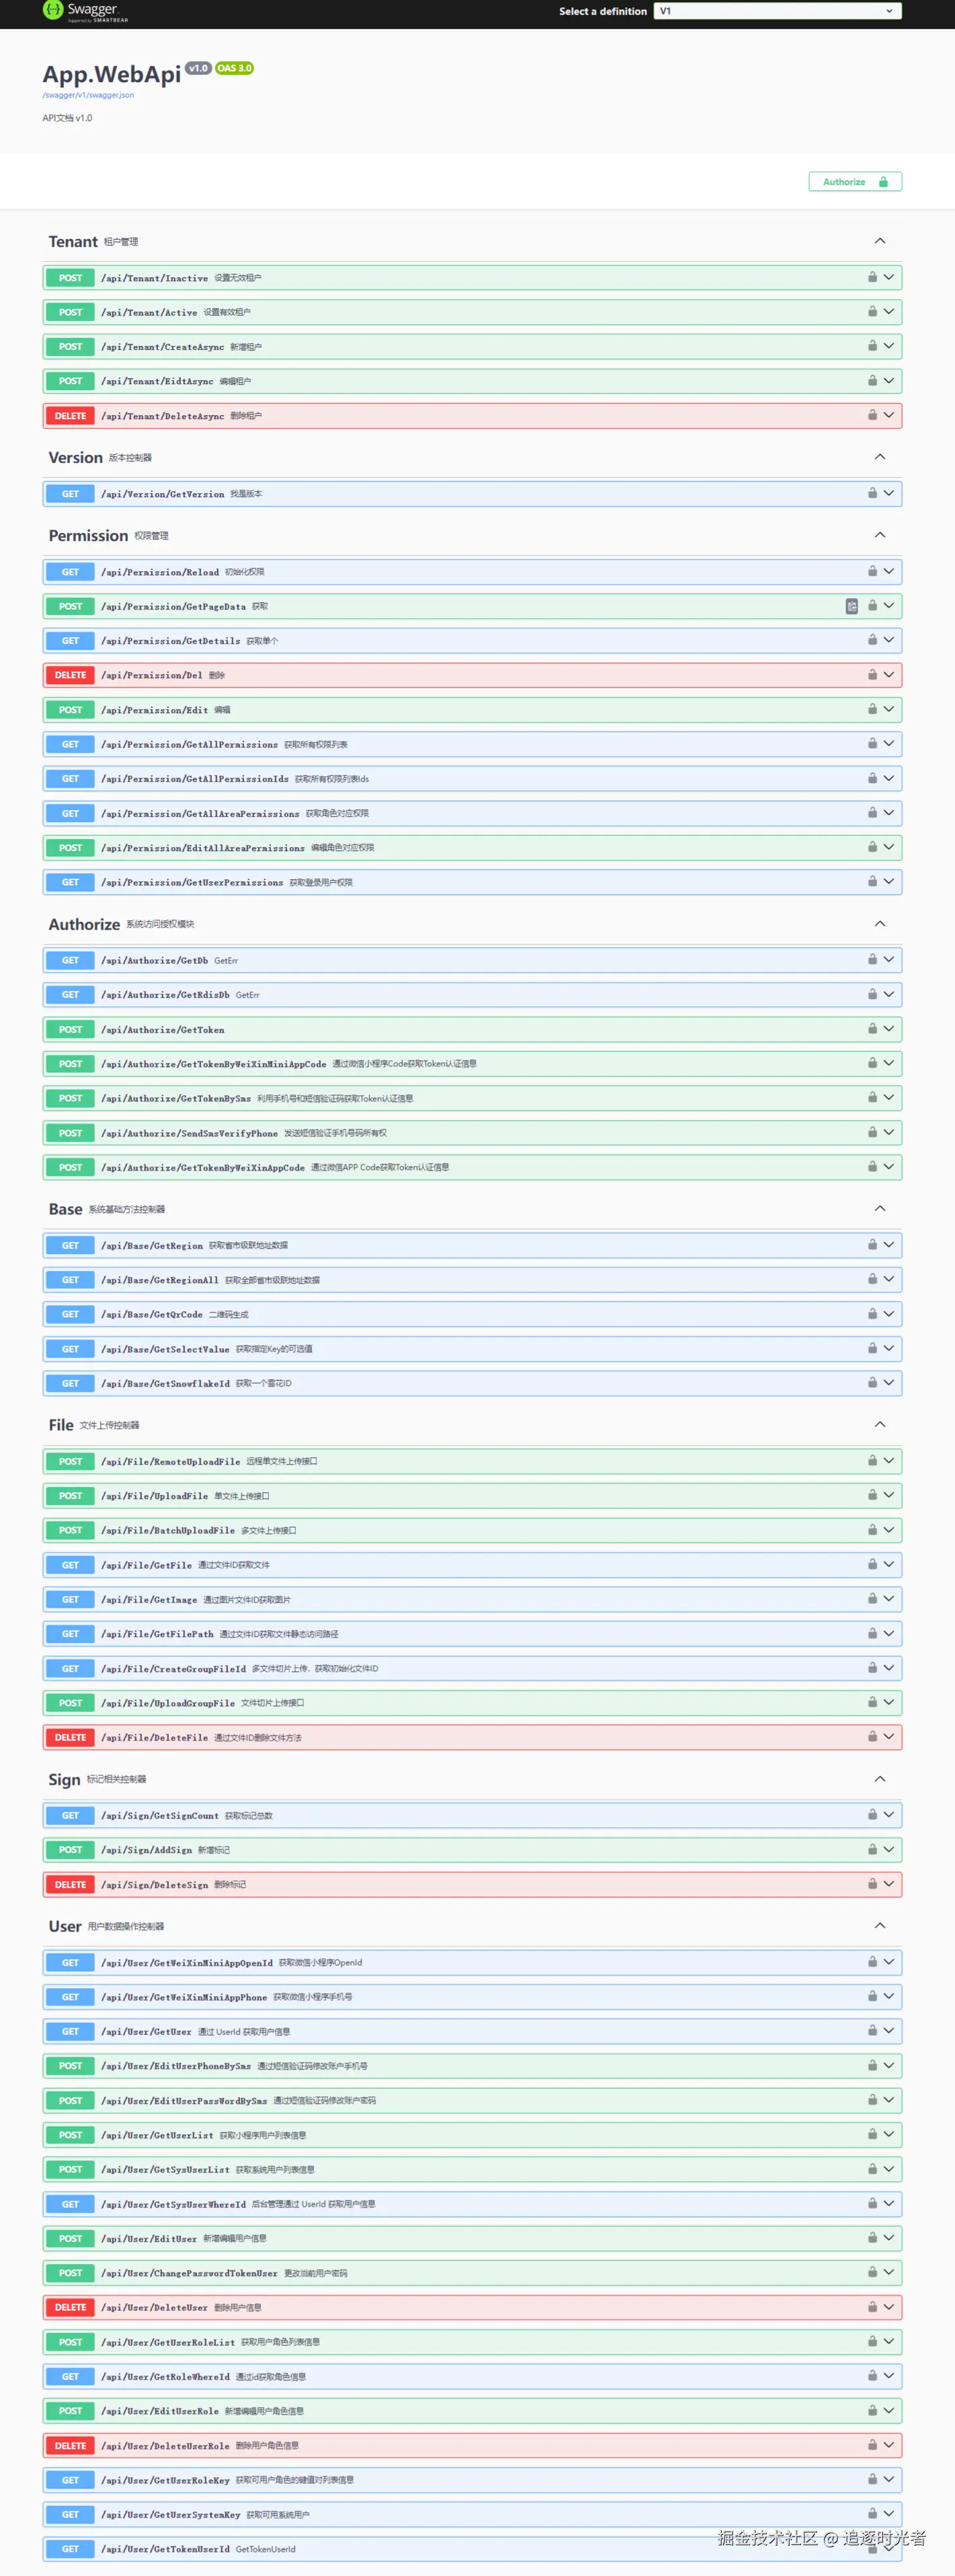Viewport: 955px width, 2576px height.
Task: Click the Sign section heading
Action: click(64, 1780)
